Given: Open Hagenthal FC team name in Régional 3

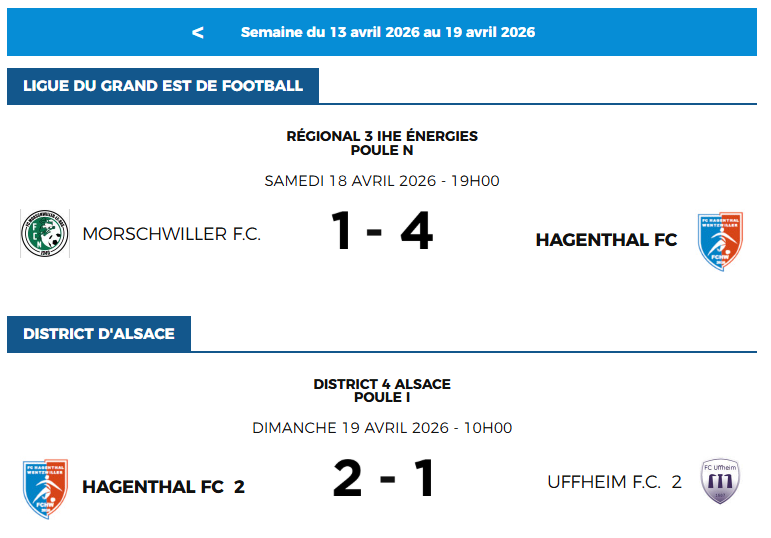Looking at the screenshot, I should [606, 240].
